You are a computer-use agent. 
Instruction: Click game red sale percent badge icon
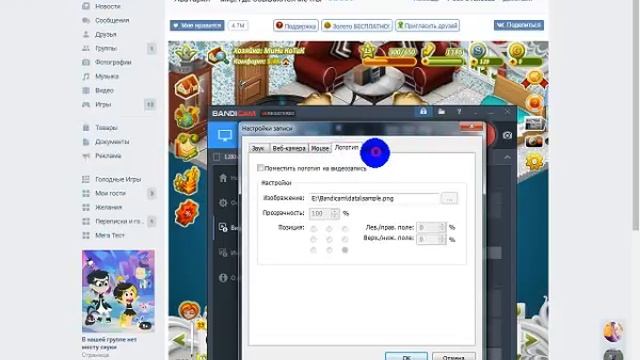(187, 213)
